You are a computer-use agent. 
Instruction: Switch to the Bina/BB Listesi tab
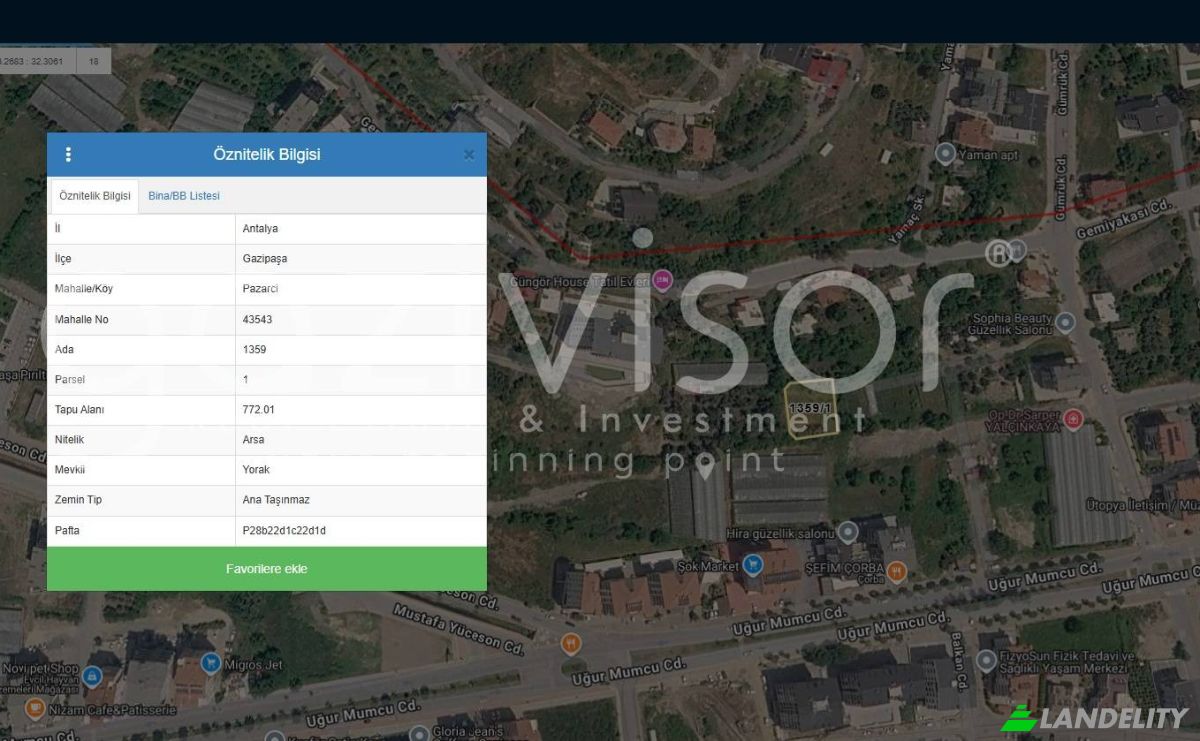coord(184,196)
